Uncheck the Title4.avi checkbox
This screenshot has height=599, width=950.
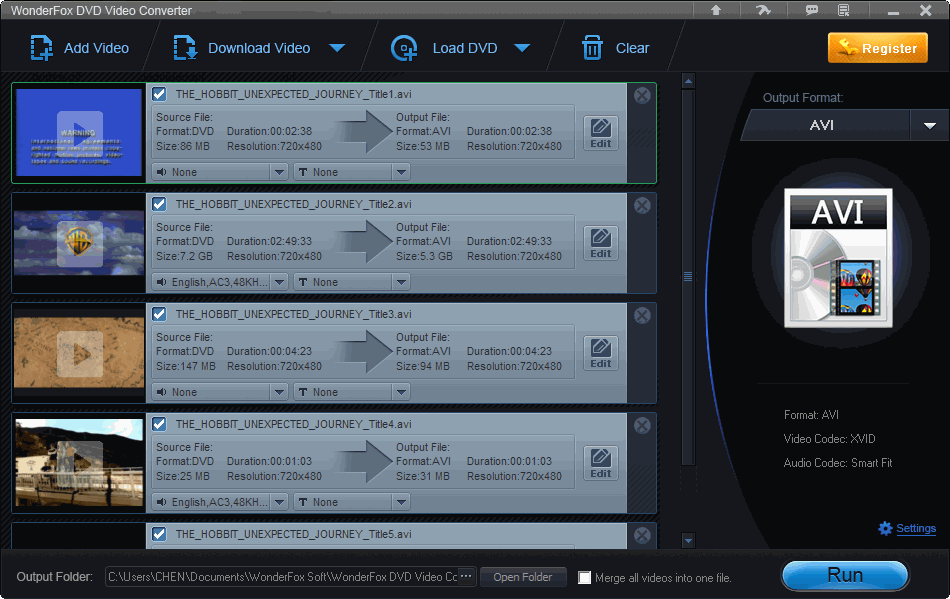[x=159, y=424]
